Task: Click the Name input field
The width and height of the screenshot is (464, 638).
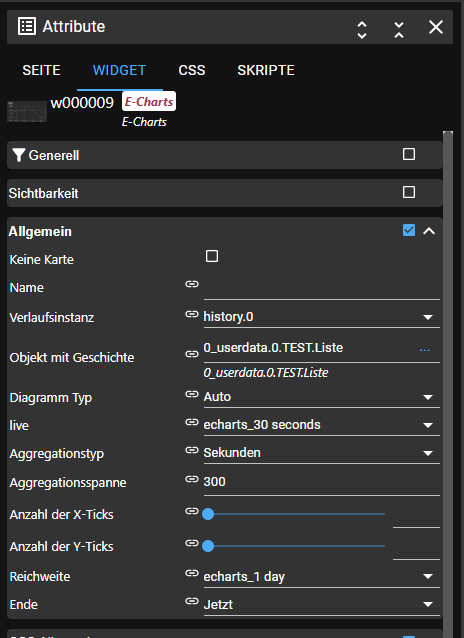Action: (322, 288)
